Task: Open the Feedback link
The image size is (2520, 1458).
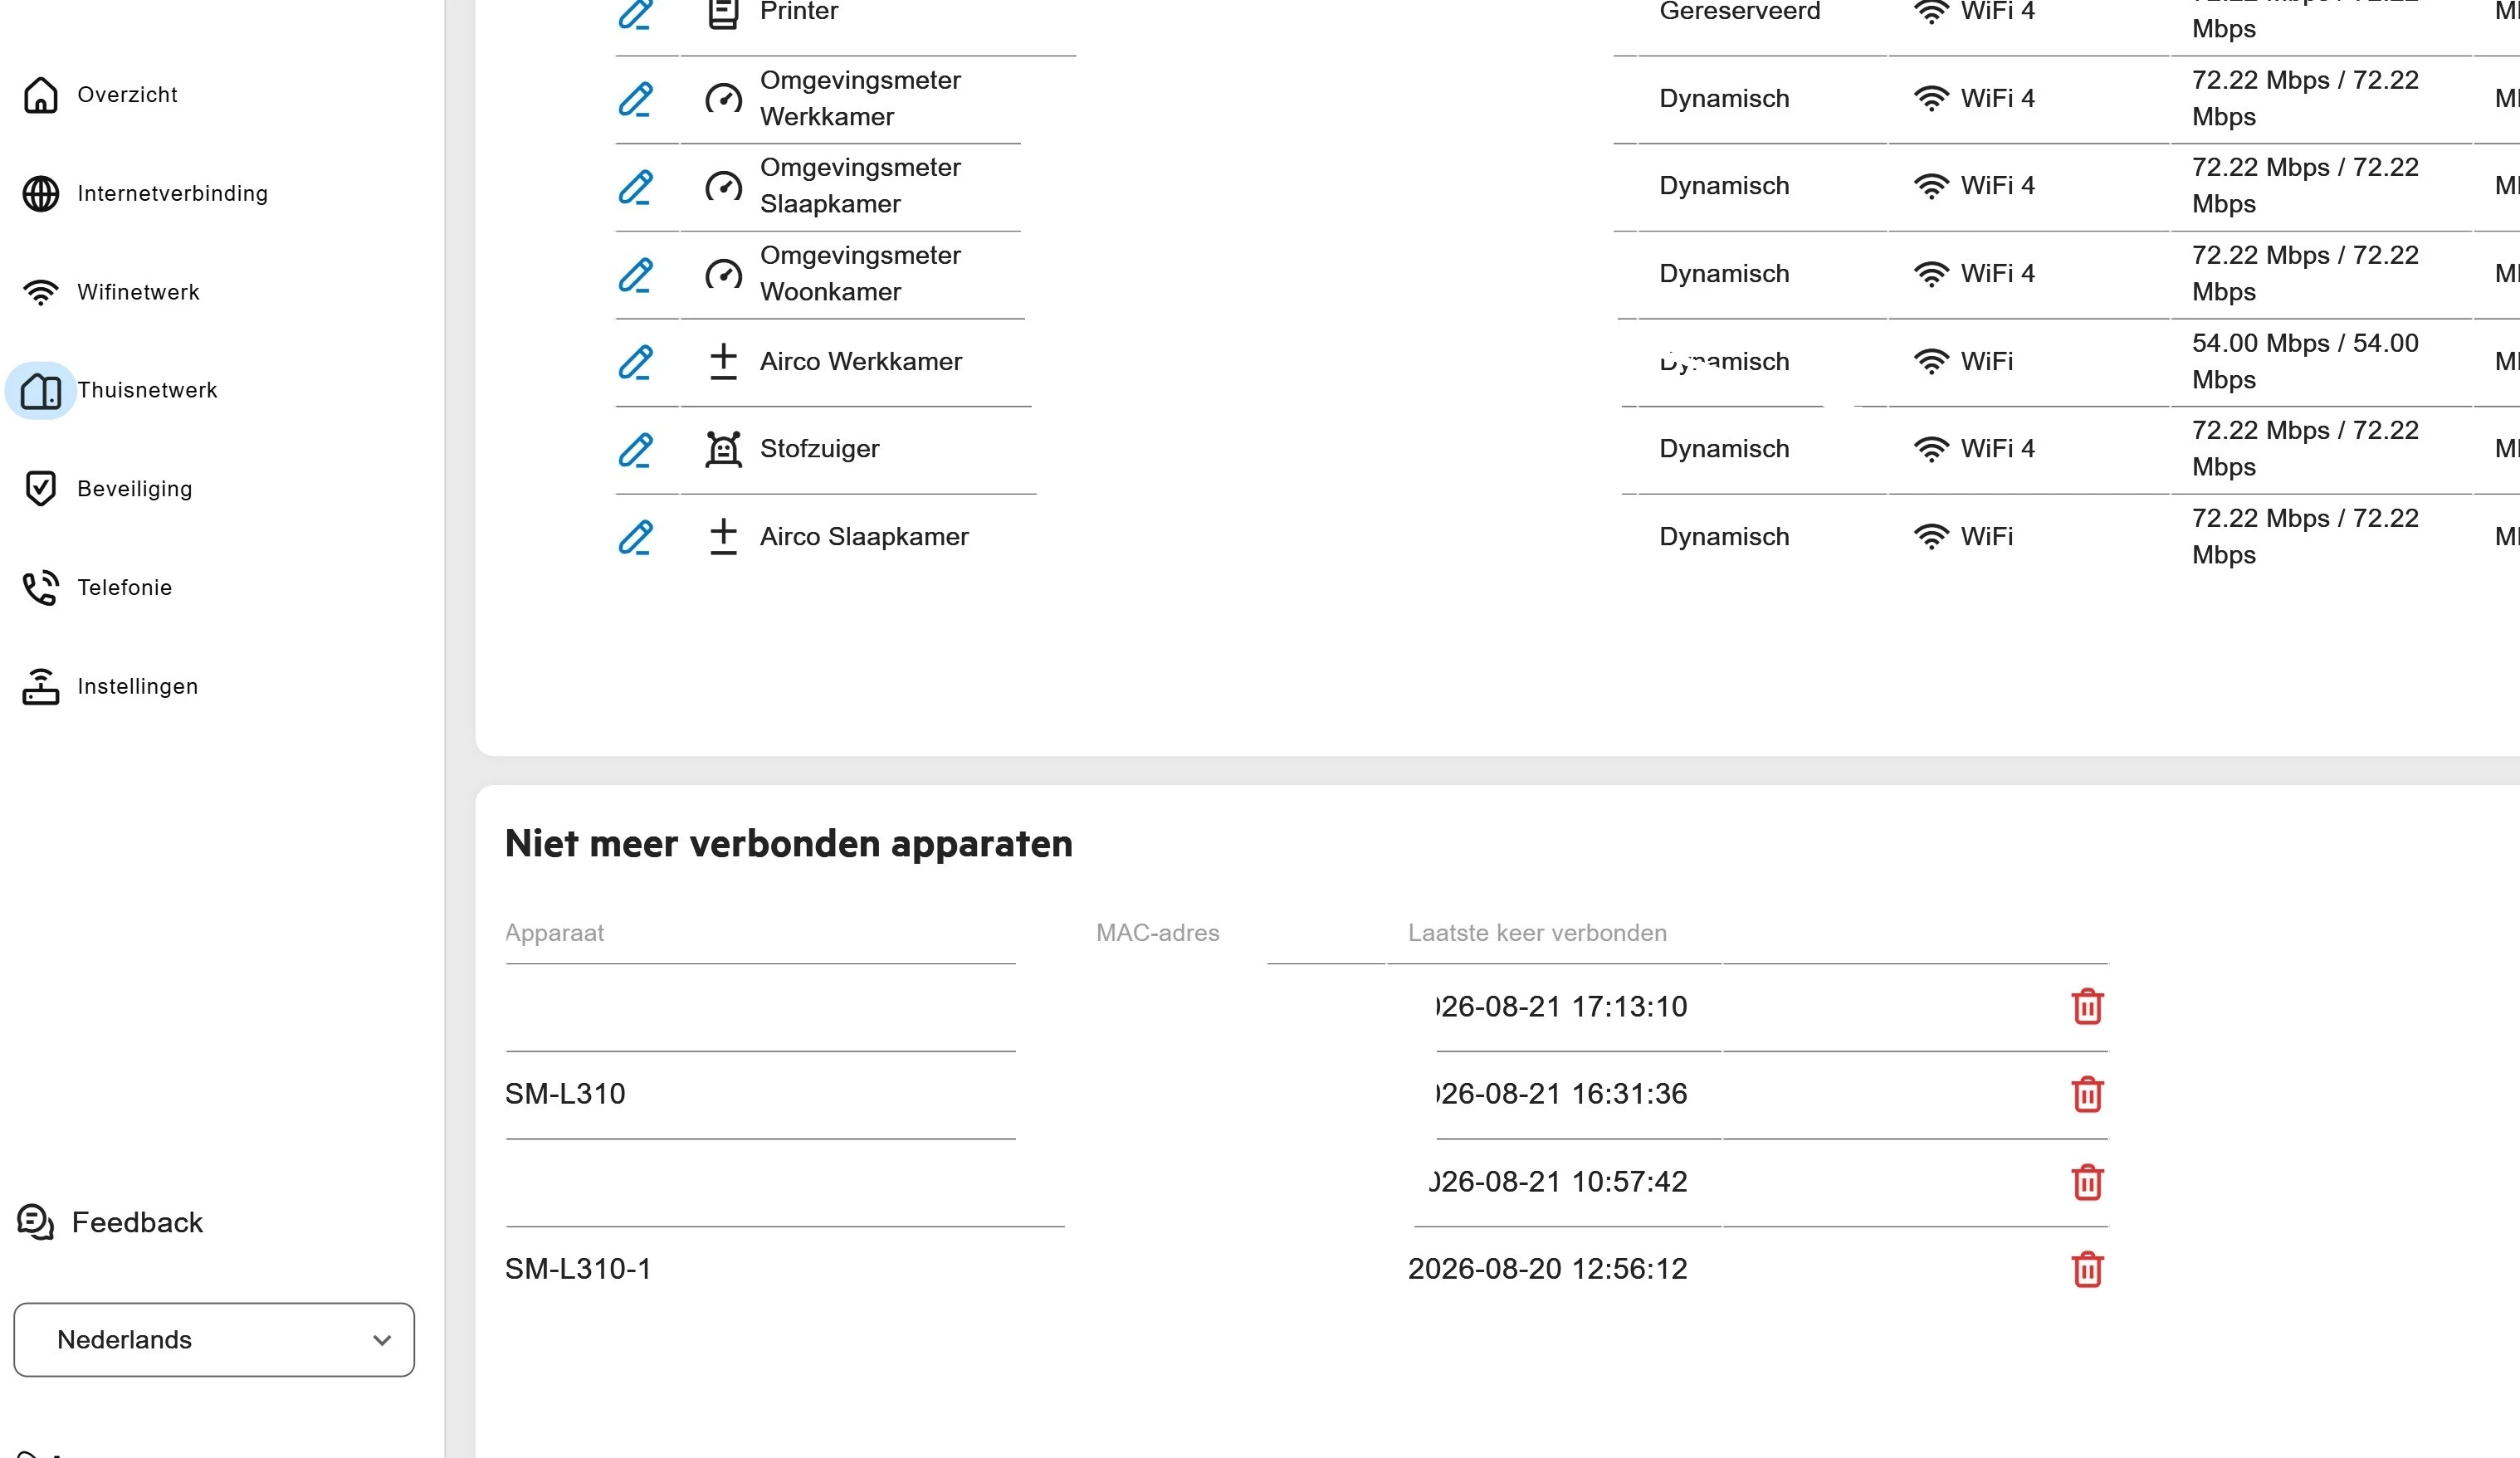Action: [x=137, y=1222]
